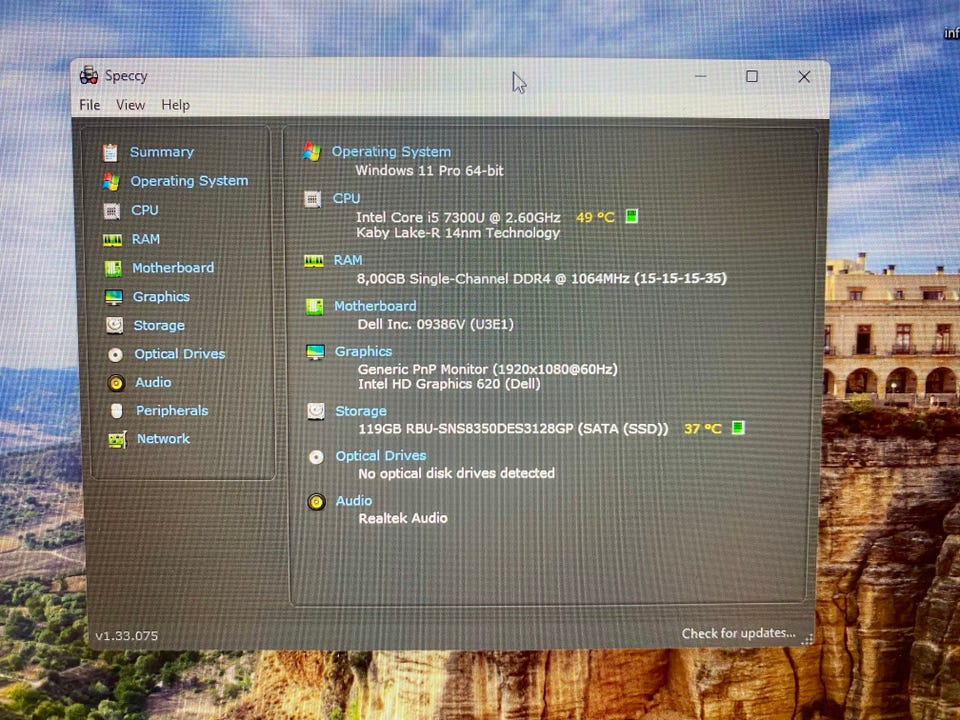
Task: Click the Network card icon in sidebar
Action: coord(117,439)
